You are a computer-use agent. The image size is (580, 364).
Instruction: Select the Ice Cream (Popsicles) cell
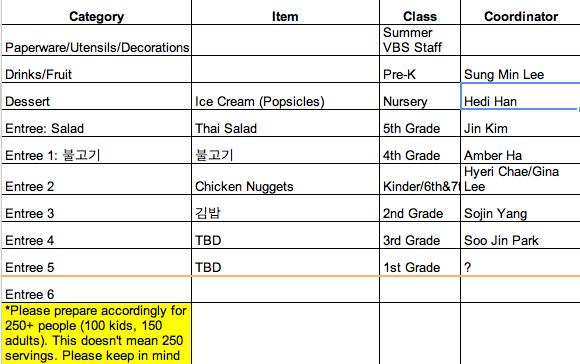pos(285,96)
